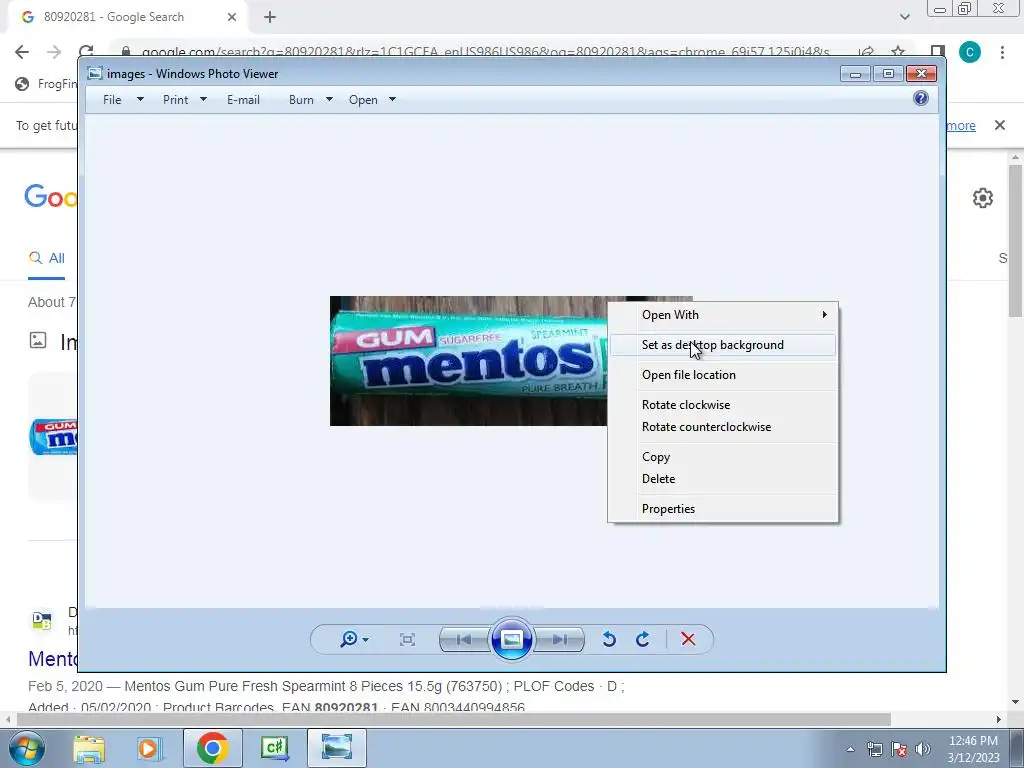Expand the Open dropdown arrow
The image size is (1024, 768).
point(392,99)
